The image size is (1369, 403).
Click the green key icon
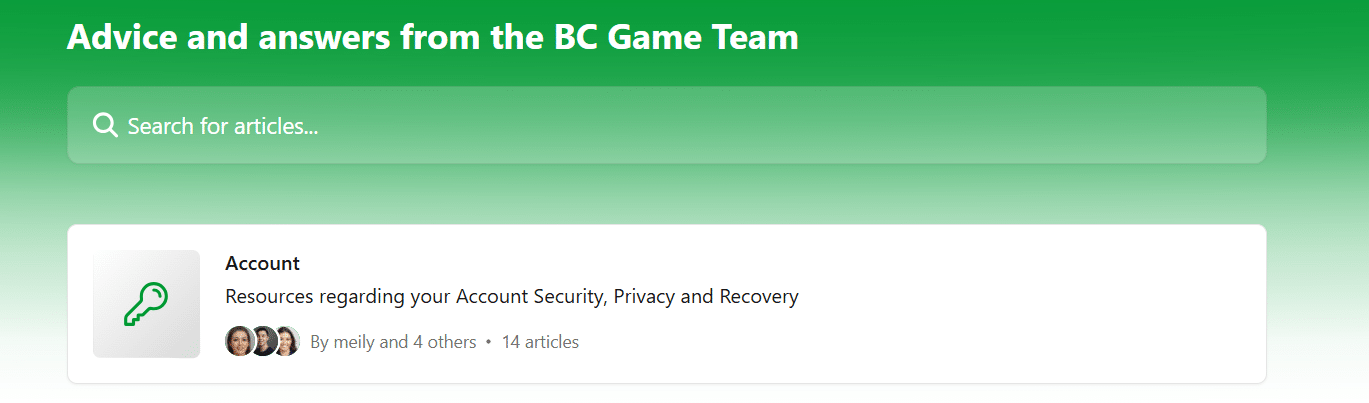146,304
